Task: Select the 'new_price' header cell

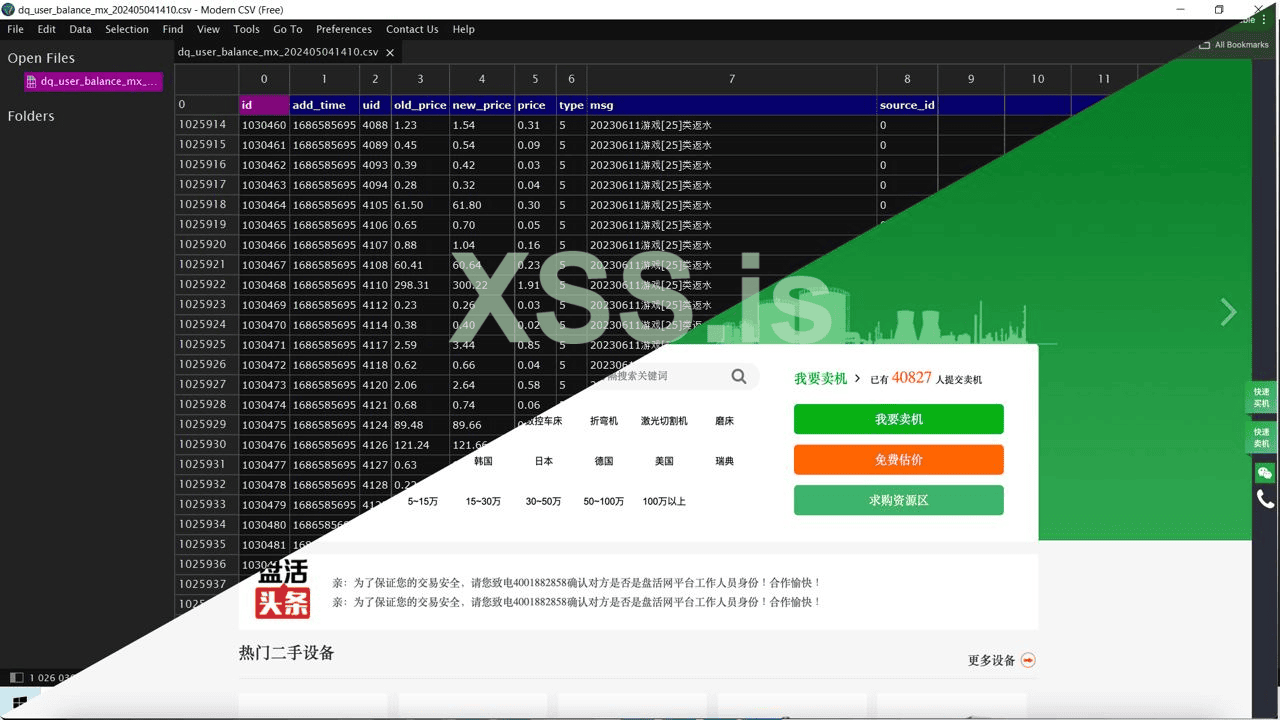Action: click(x=482, y=105)
